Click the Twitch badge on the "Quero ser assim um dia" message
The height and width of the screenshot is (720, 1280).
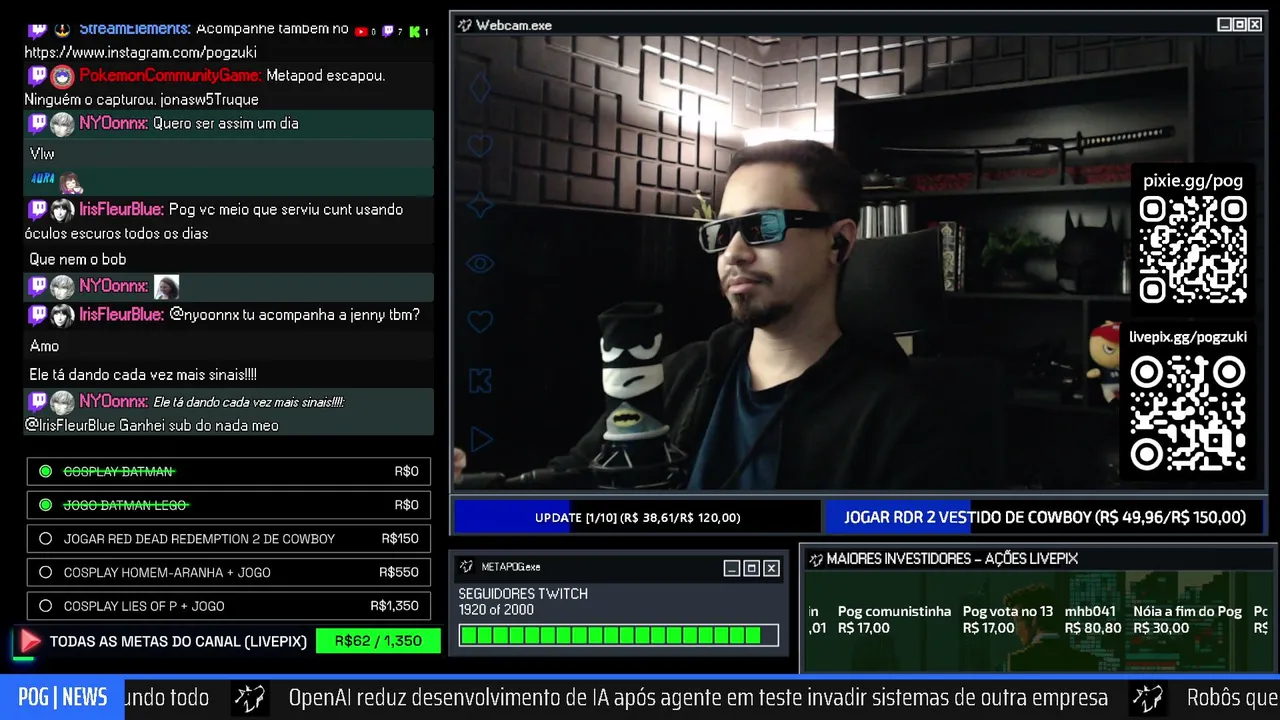point(37,124)
